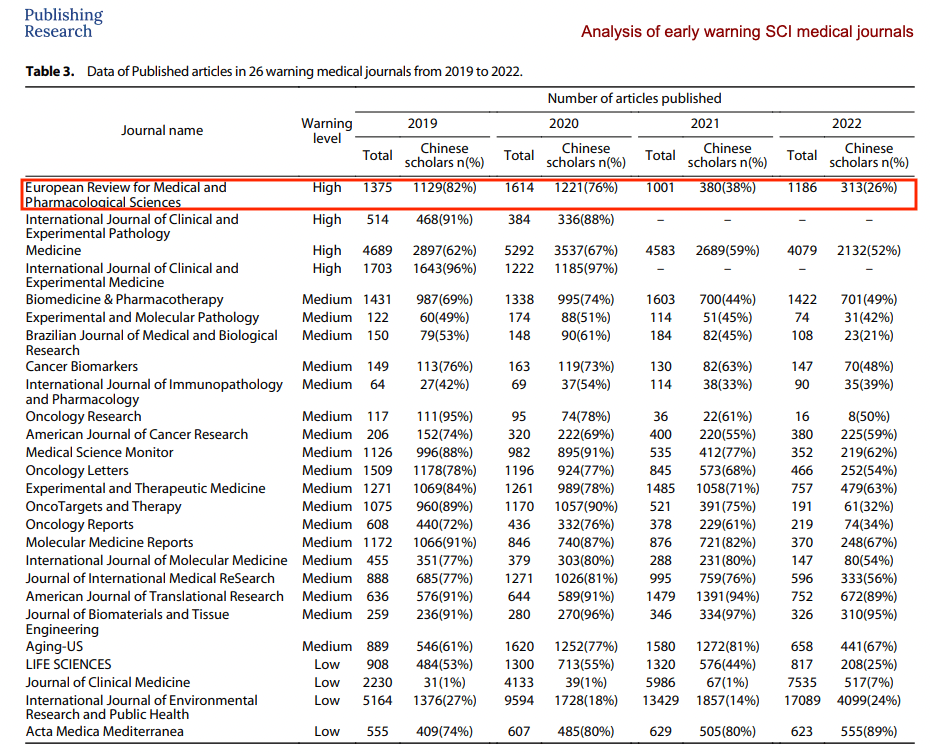Select Biomedicine & Pharmacotherapy journal name
930x753 pixels.
pyautogui.click(x=124, y=299)
